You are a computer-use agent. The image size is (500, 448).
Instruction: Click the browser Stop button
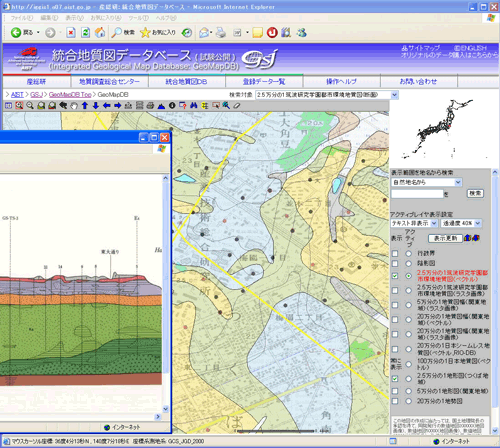tap(71, 33)
